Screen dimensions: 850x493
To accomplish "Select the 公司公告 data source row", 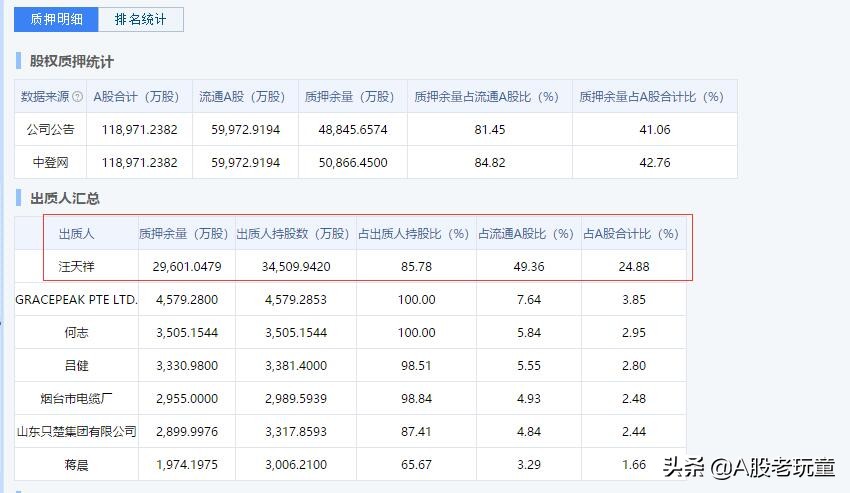I will pos(50,130).
